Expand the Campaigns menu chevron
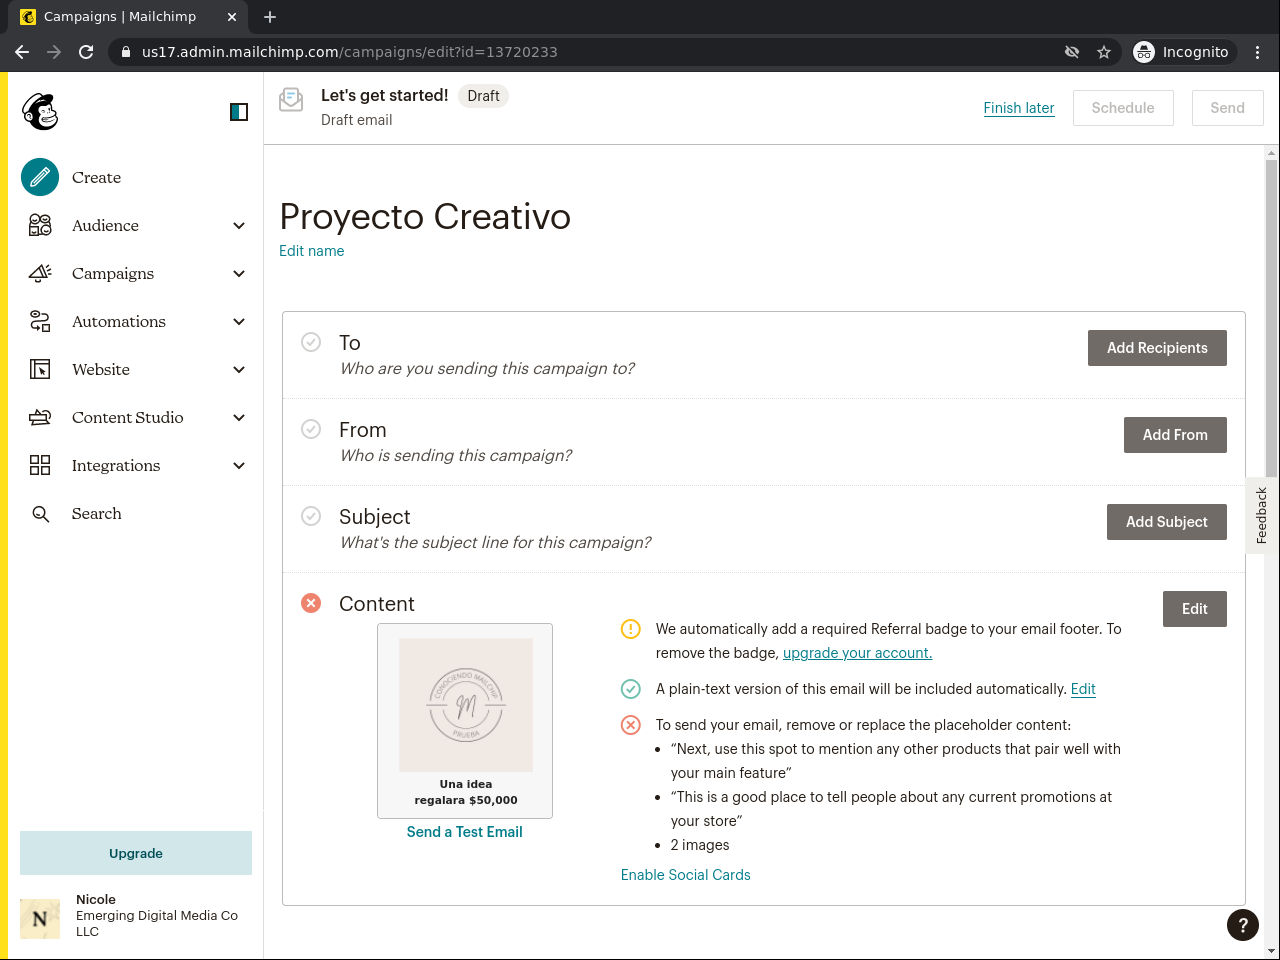This screenshot has width=1280, height=960. tap(239, 274)
